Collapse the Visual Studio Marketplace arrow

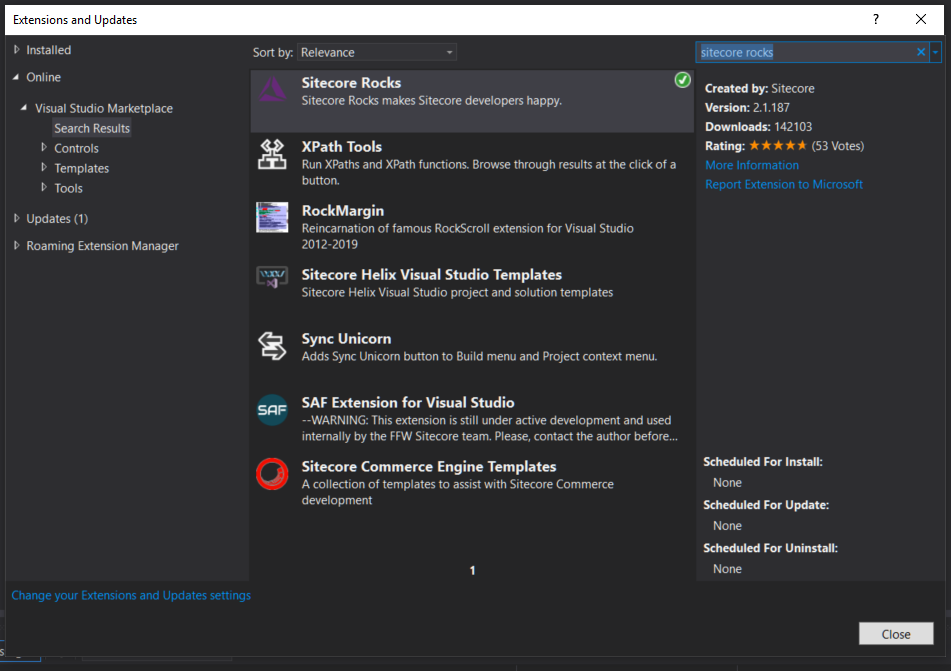24,108
